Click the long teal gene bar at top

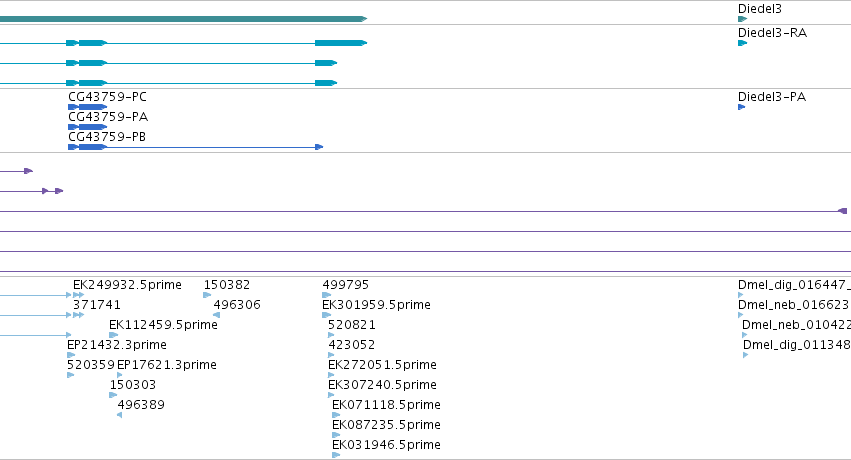tap(183, 19)
